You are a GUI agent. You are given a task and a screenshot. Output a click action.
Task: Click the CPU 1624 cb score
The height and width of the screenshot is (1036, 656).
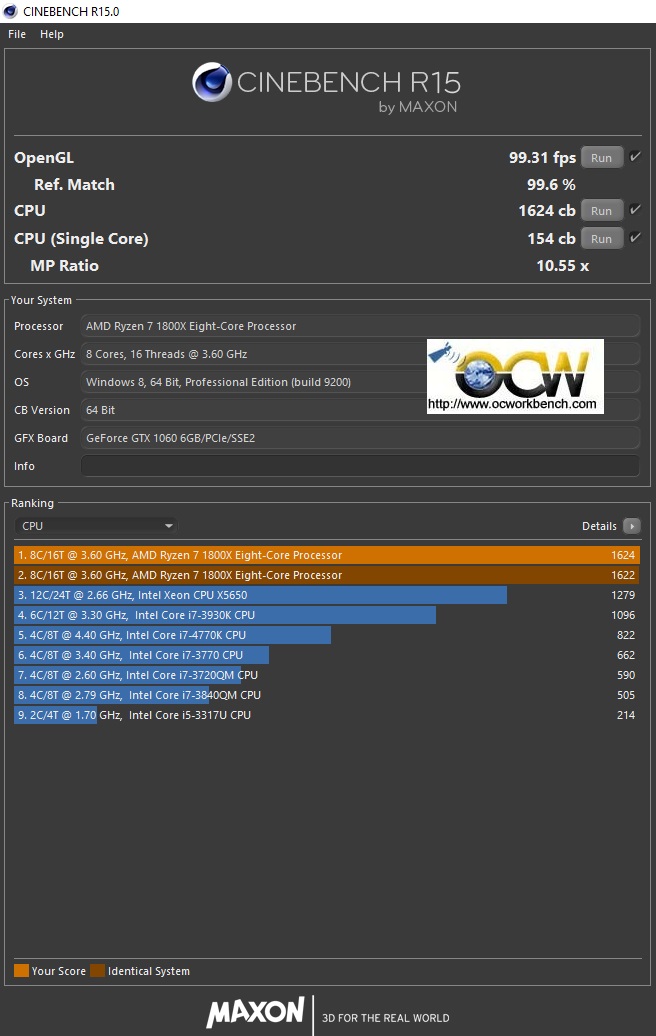point(547,211)
